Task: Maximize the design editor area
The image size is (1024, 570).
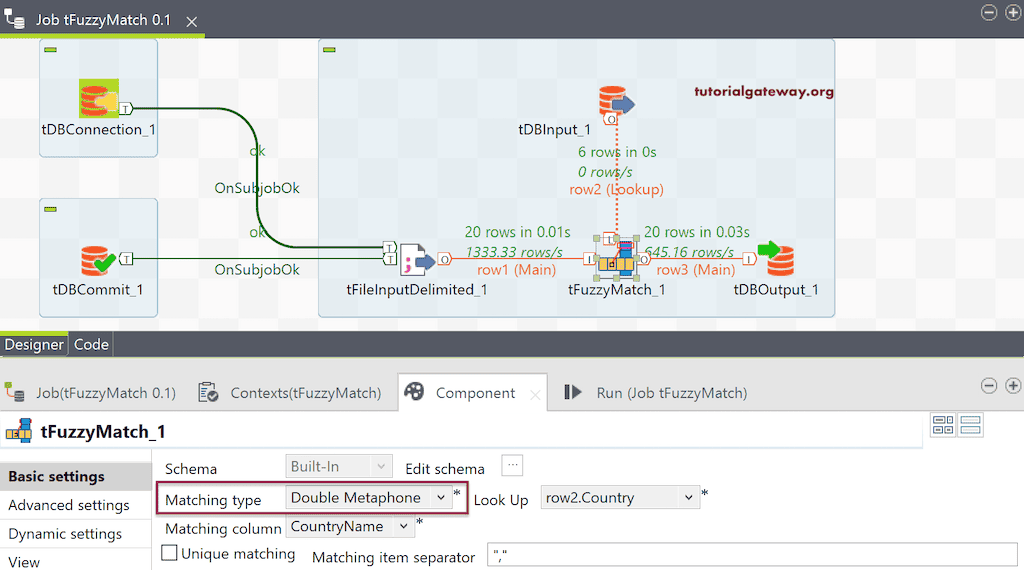Action: tap(1013, 12)
